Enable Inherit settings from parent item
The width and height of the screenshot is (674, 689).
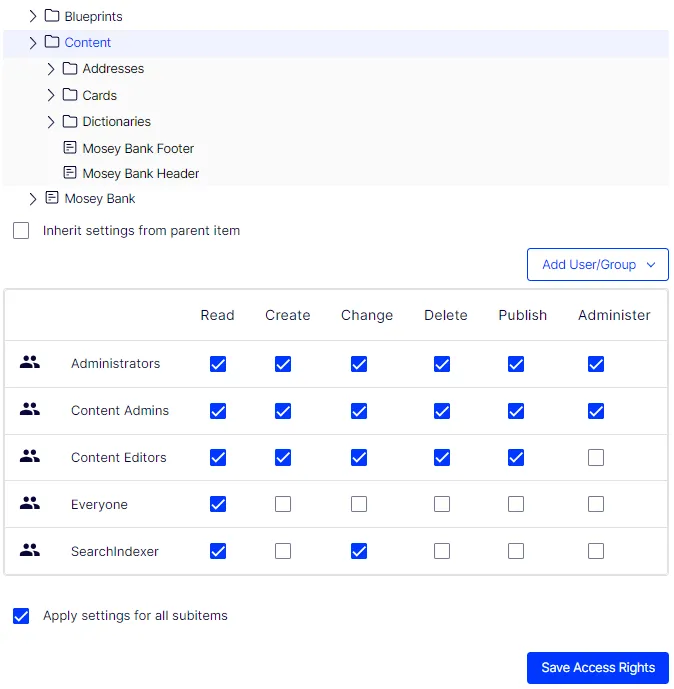(x=21, y=230)
